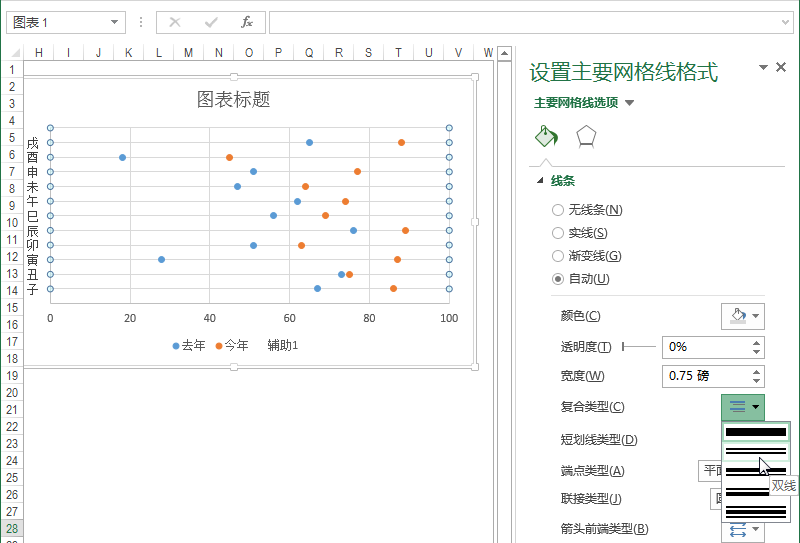
Task: Expand the 主要网格线选项 dropdown
Action: 630,103
